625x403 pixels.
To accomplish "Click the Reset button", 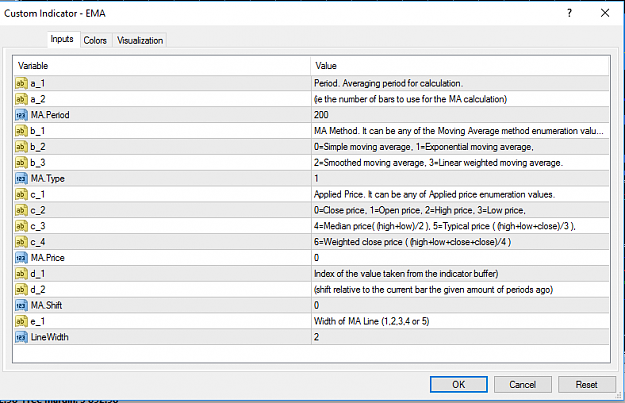I will coord(586,385).
